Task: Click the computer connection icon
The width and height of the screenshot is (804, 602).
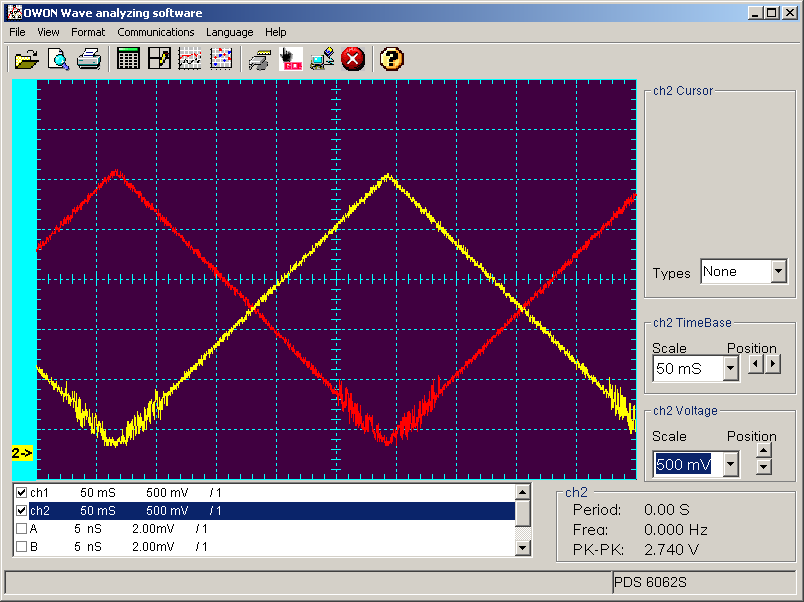Action: (322, 59)
